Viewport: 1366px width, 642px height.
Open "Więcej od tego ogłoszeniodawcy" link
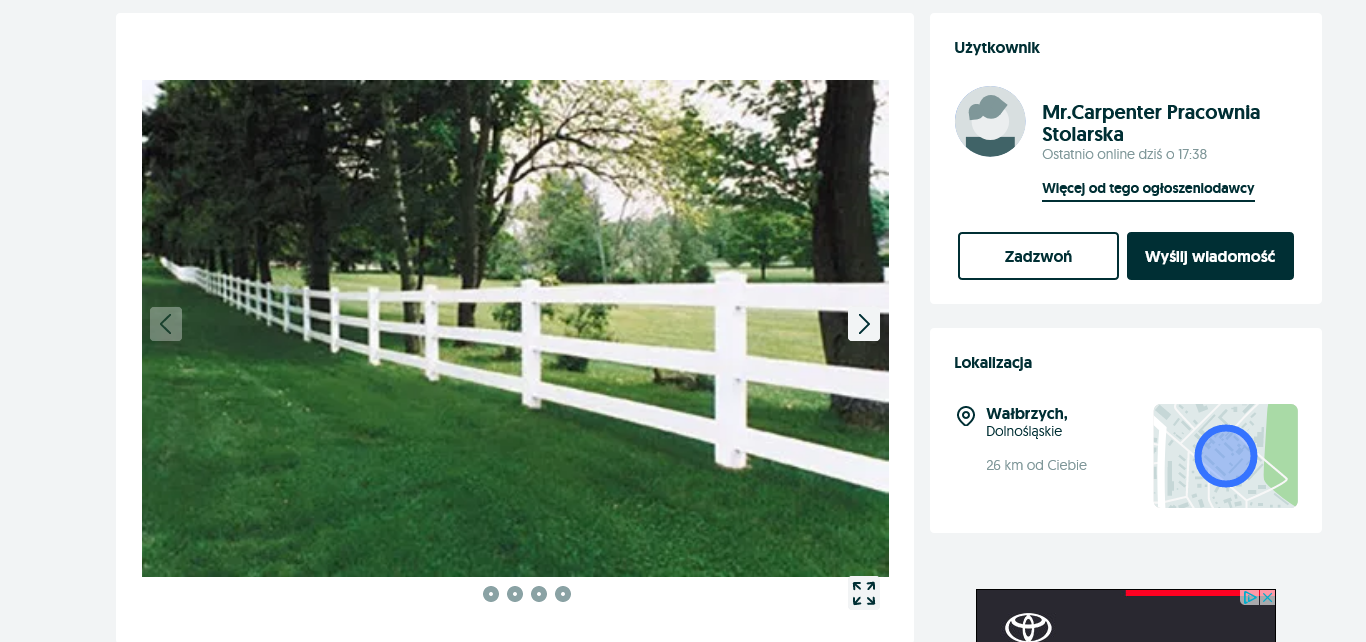click(1148, 189)
